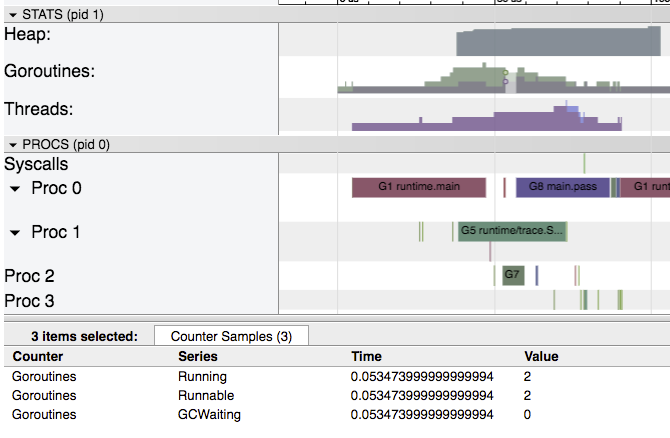Click the Goroutines counter graph
Screen dimensions: 670x438
[x=504, y=80]
